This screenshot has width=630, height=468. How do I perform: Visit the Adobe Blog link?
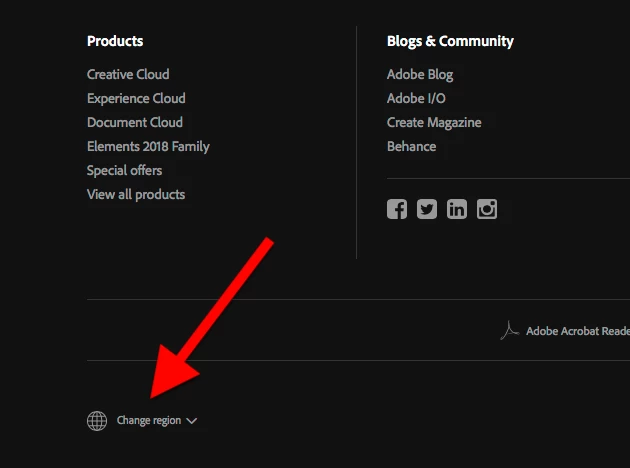420,75
